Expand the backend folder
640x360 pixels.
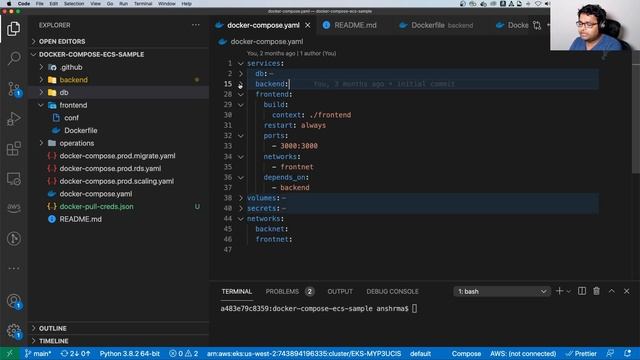[x=73, y=80]
